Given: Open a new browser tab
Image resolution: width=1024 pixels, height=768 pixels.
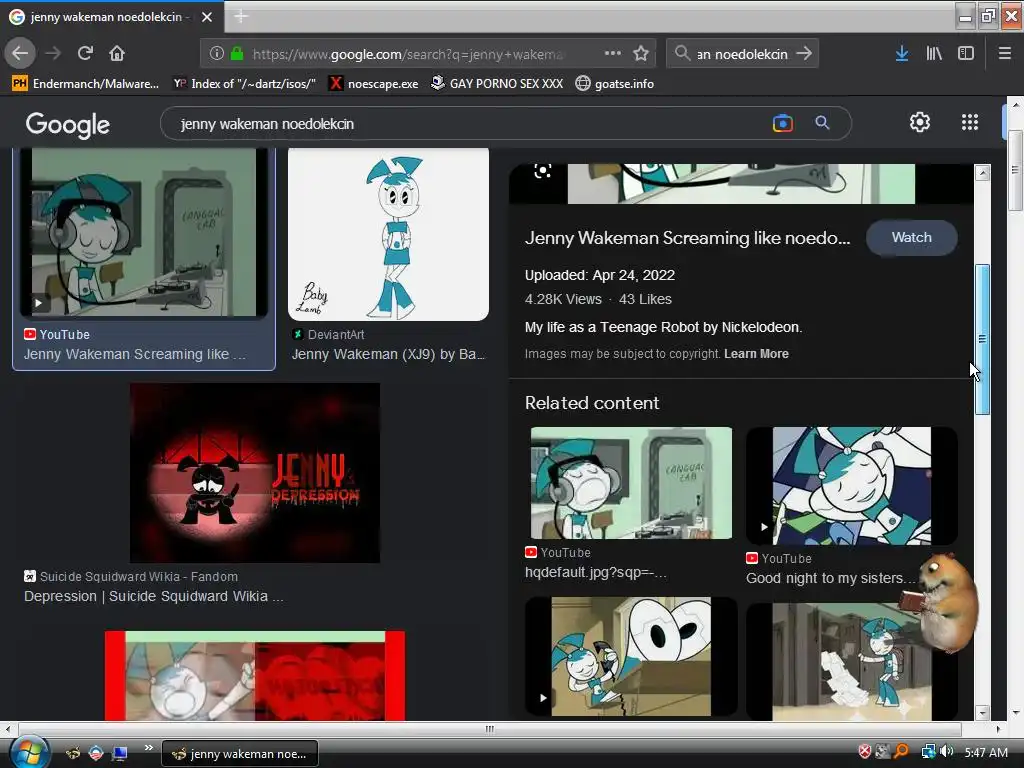Looking at the screenshot, I should point(241,16).
